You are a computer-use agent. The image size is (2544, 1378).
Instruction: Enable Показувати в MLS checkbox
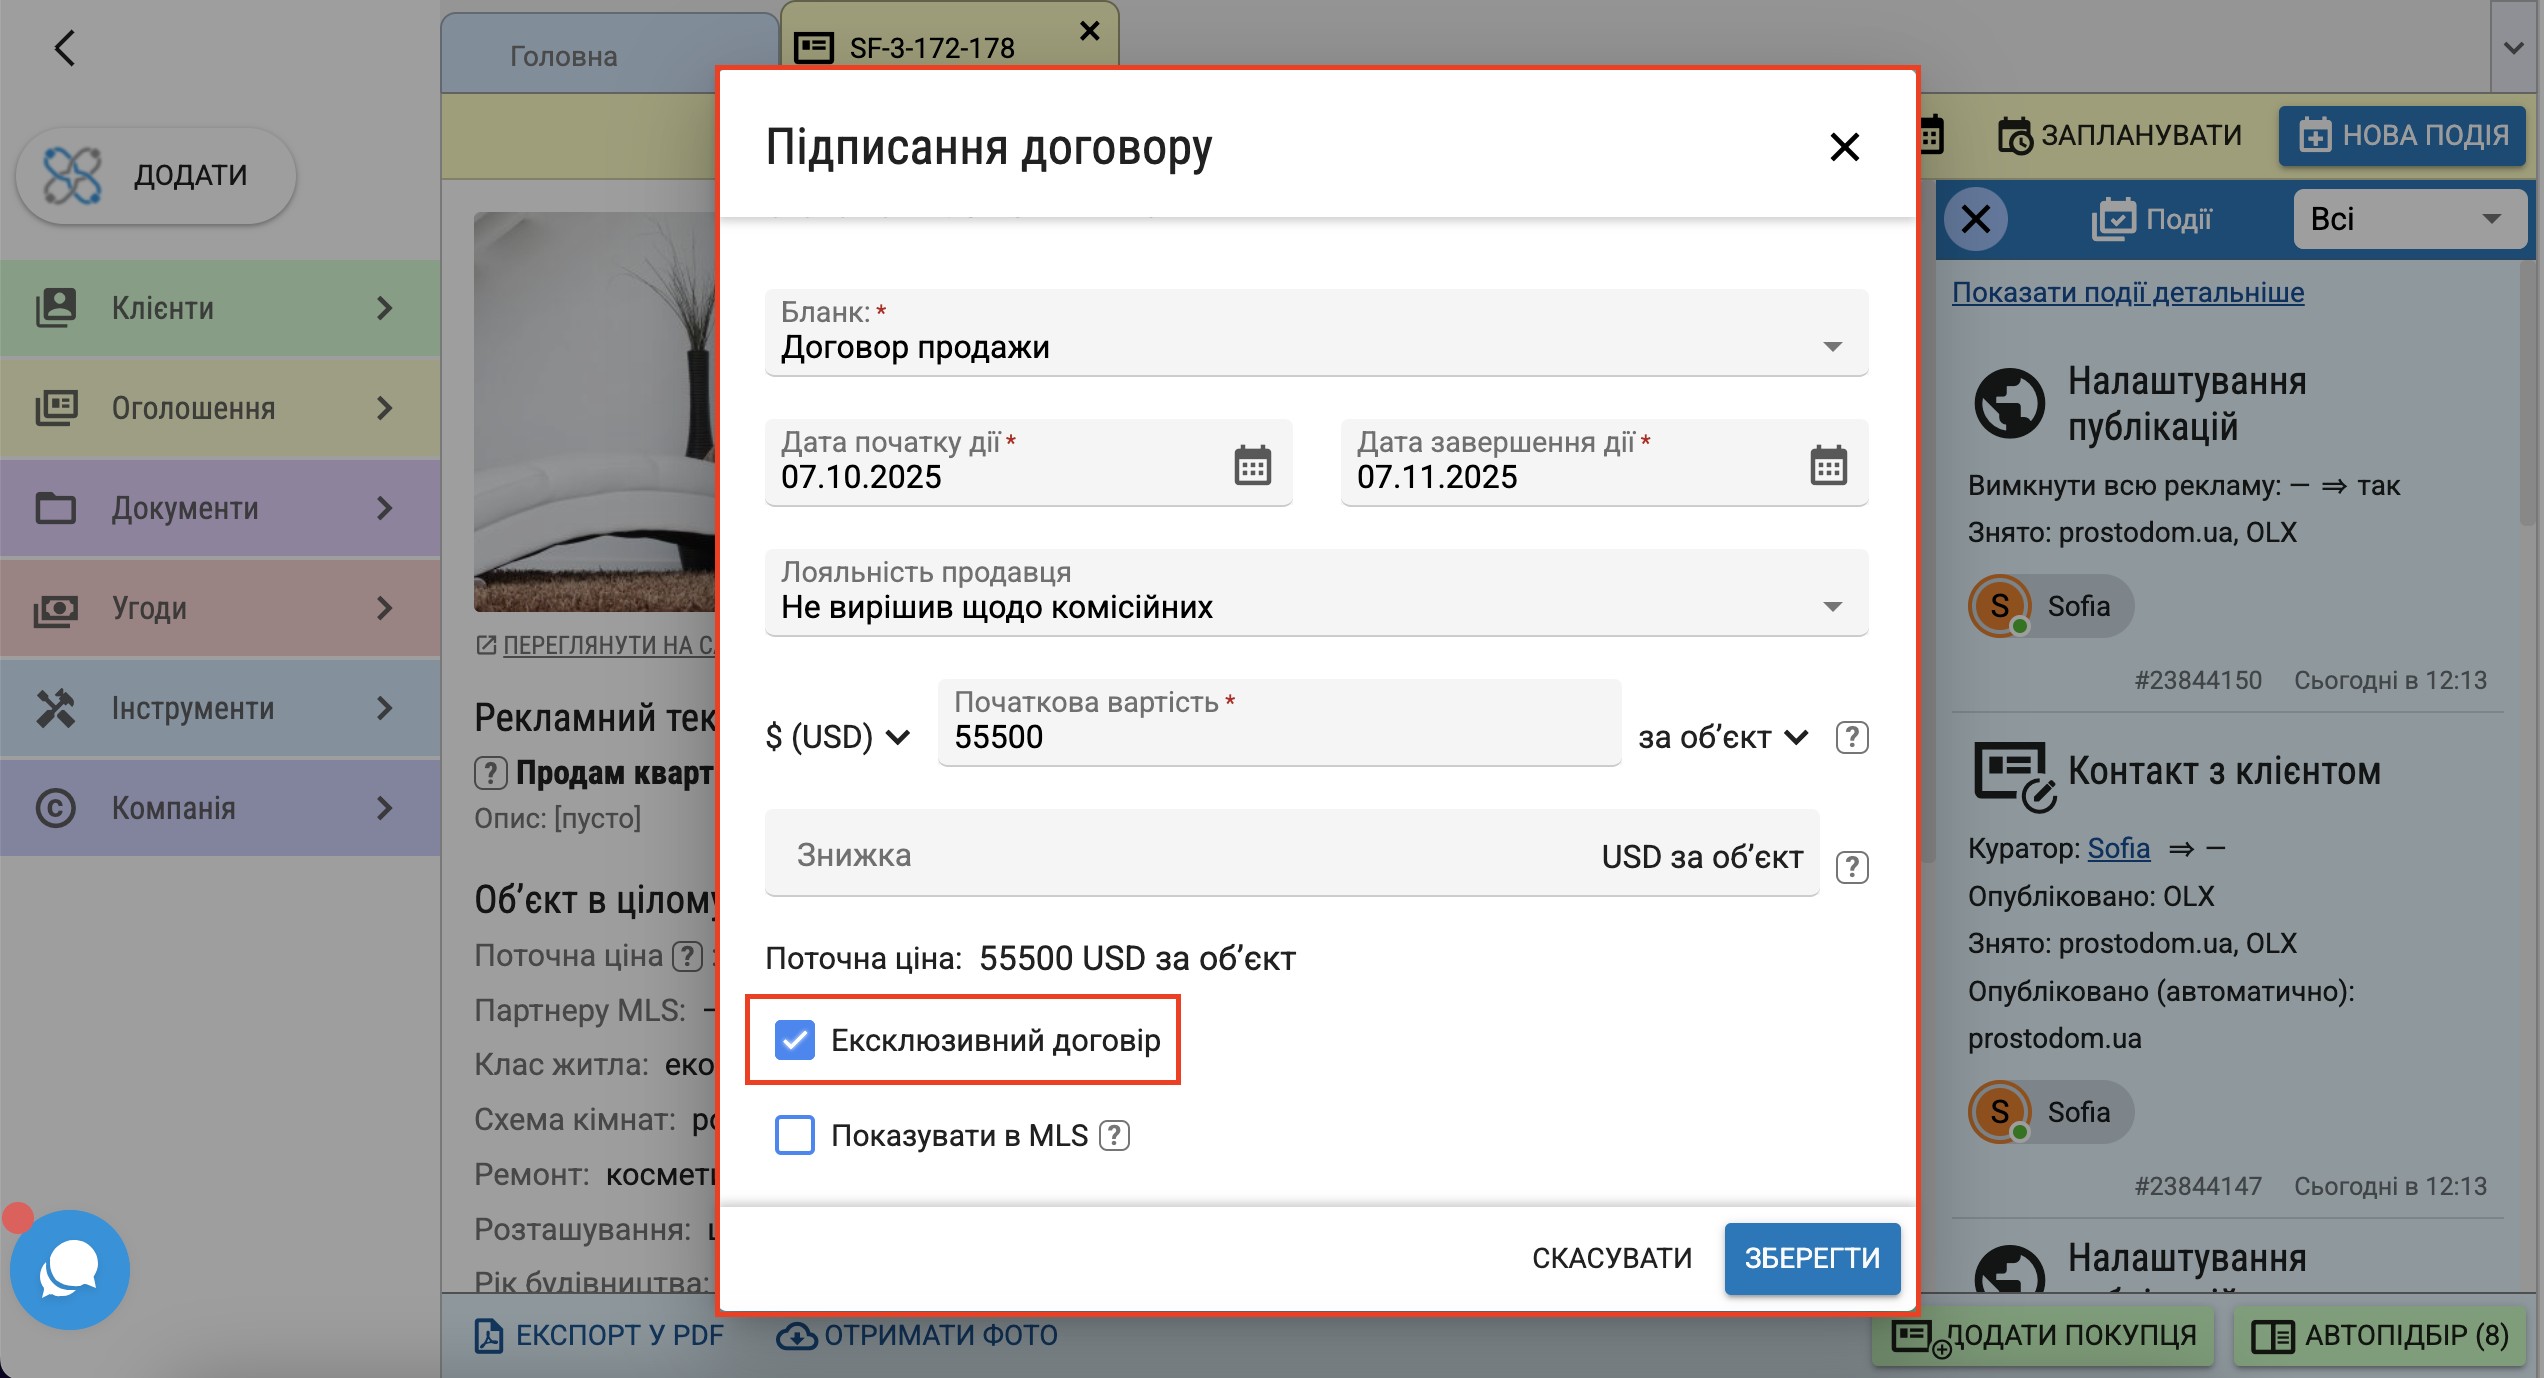tap(795, 1136)
